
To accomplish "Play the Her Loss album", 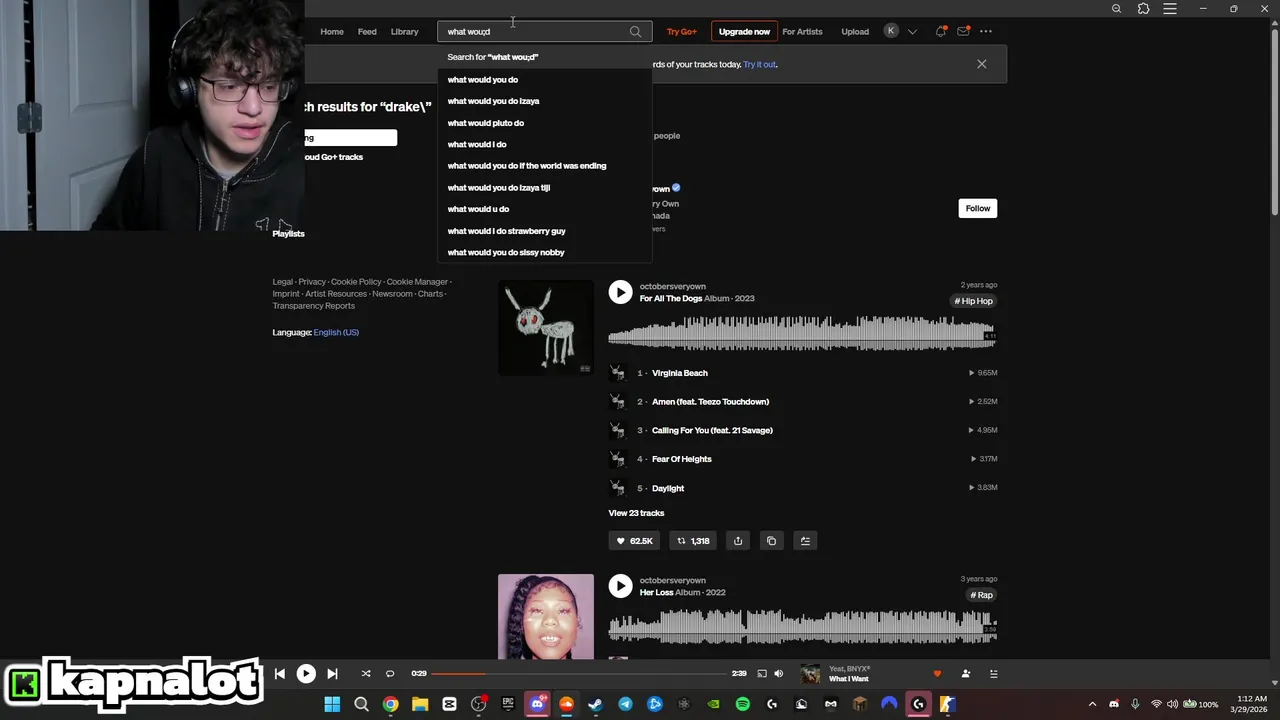I will coord(620,586).
